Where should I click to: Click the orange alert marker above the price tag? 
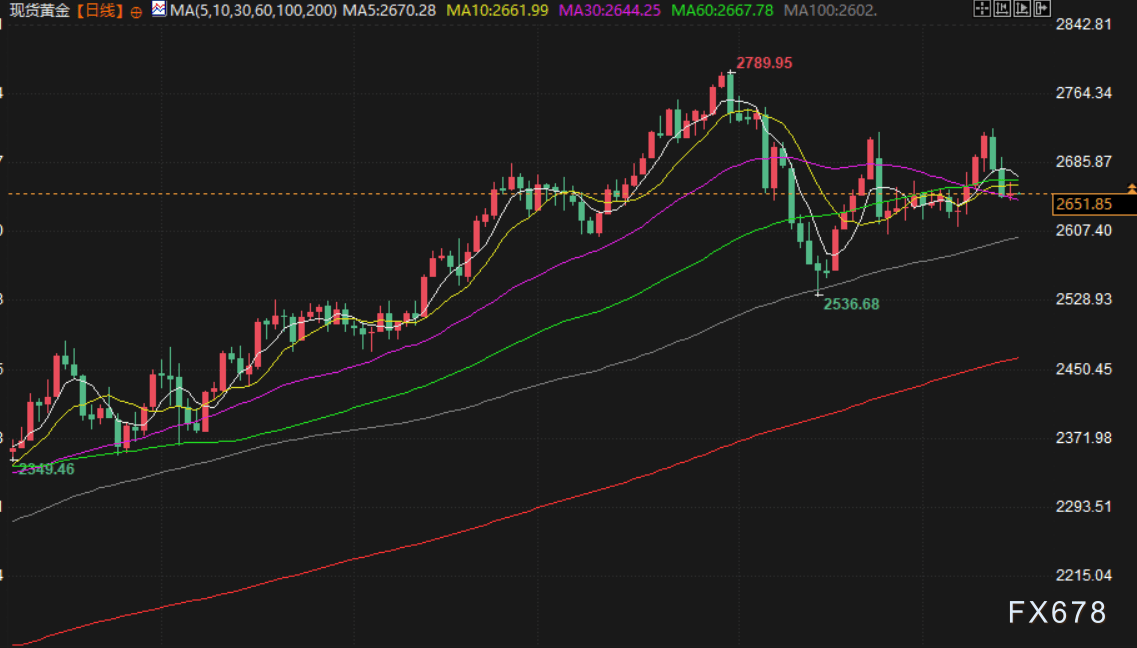1131,188
